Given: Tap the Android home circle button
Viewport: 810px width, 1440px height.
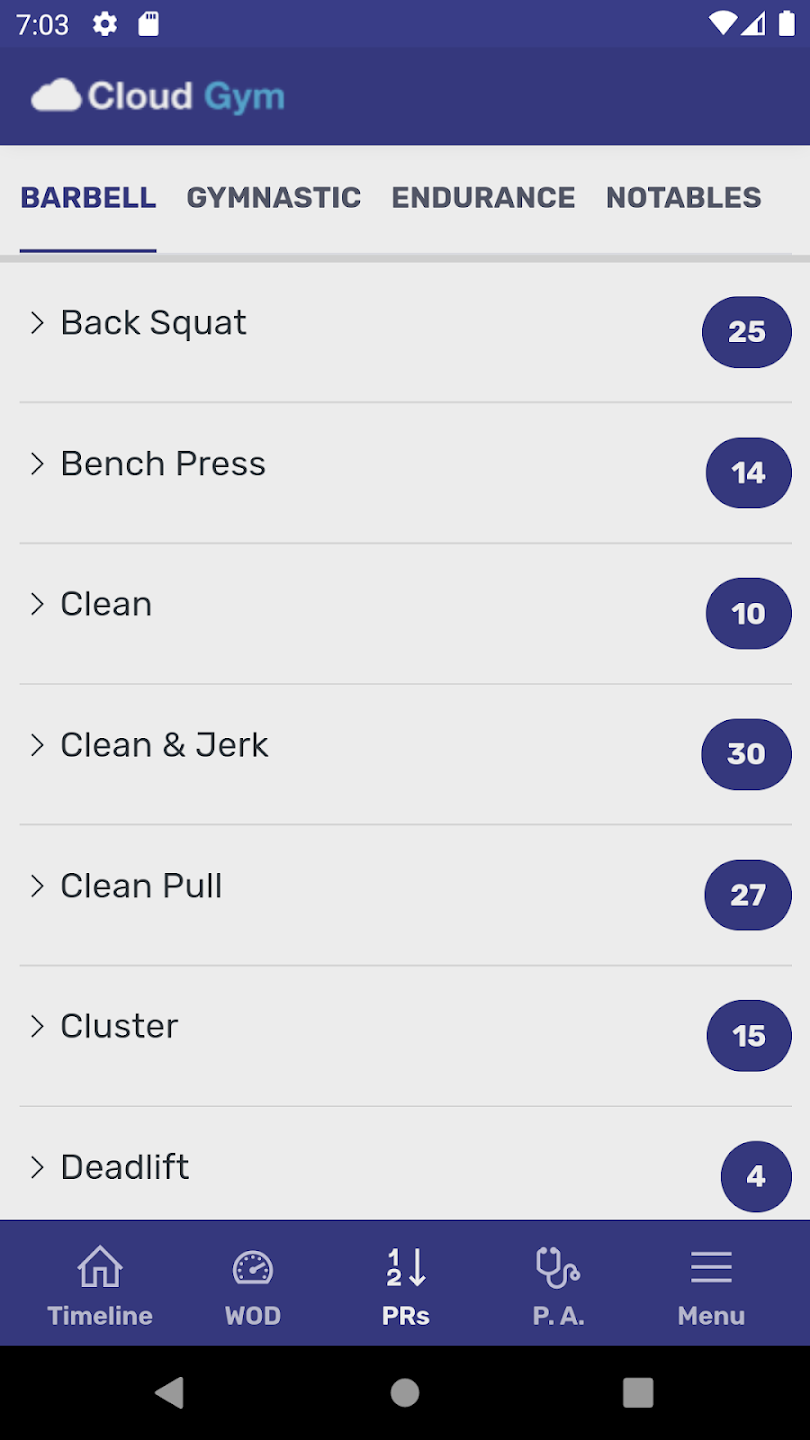Looking at the screenshot, I should [405, 1392].
